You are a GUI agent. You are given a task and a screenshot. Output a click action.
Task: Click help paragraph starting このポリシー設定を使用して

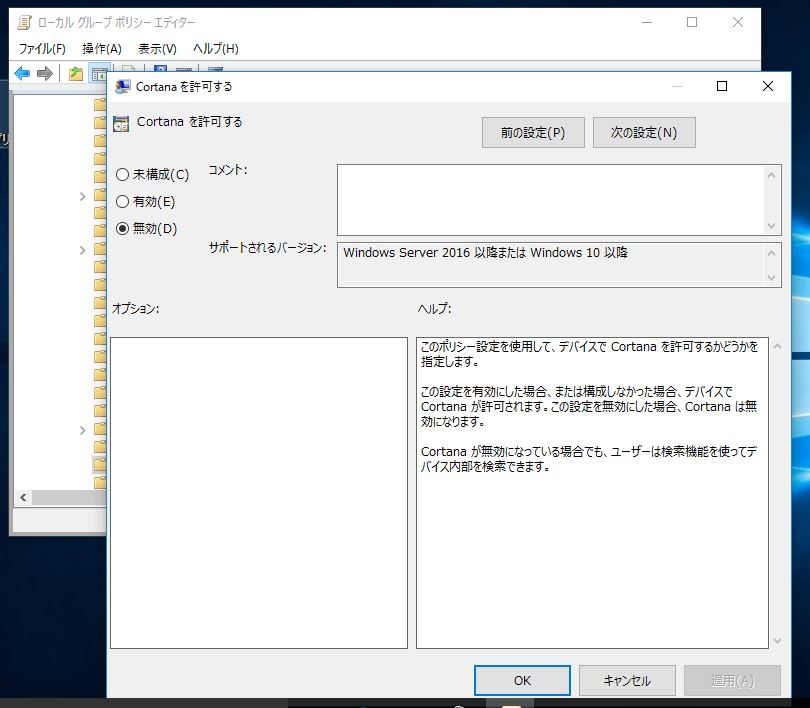click(x=589, y=354)
